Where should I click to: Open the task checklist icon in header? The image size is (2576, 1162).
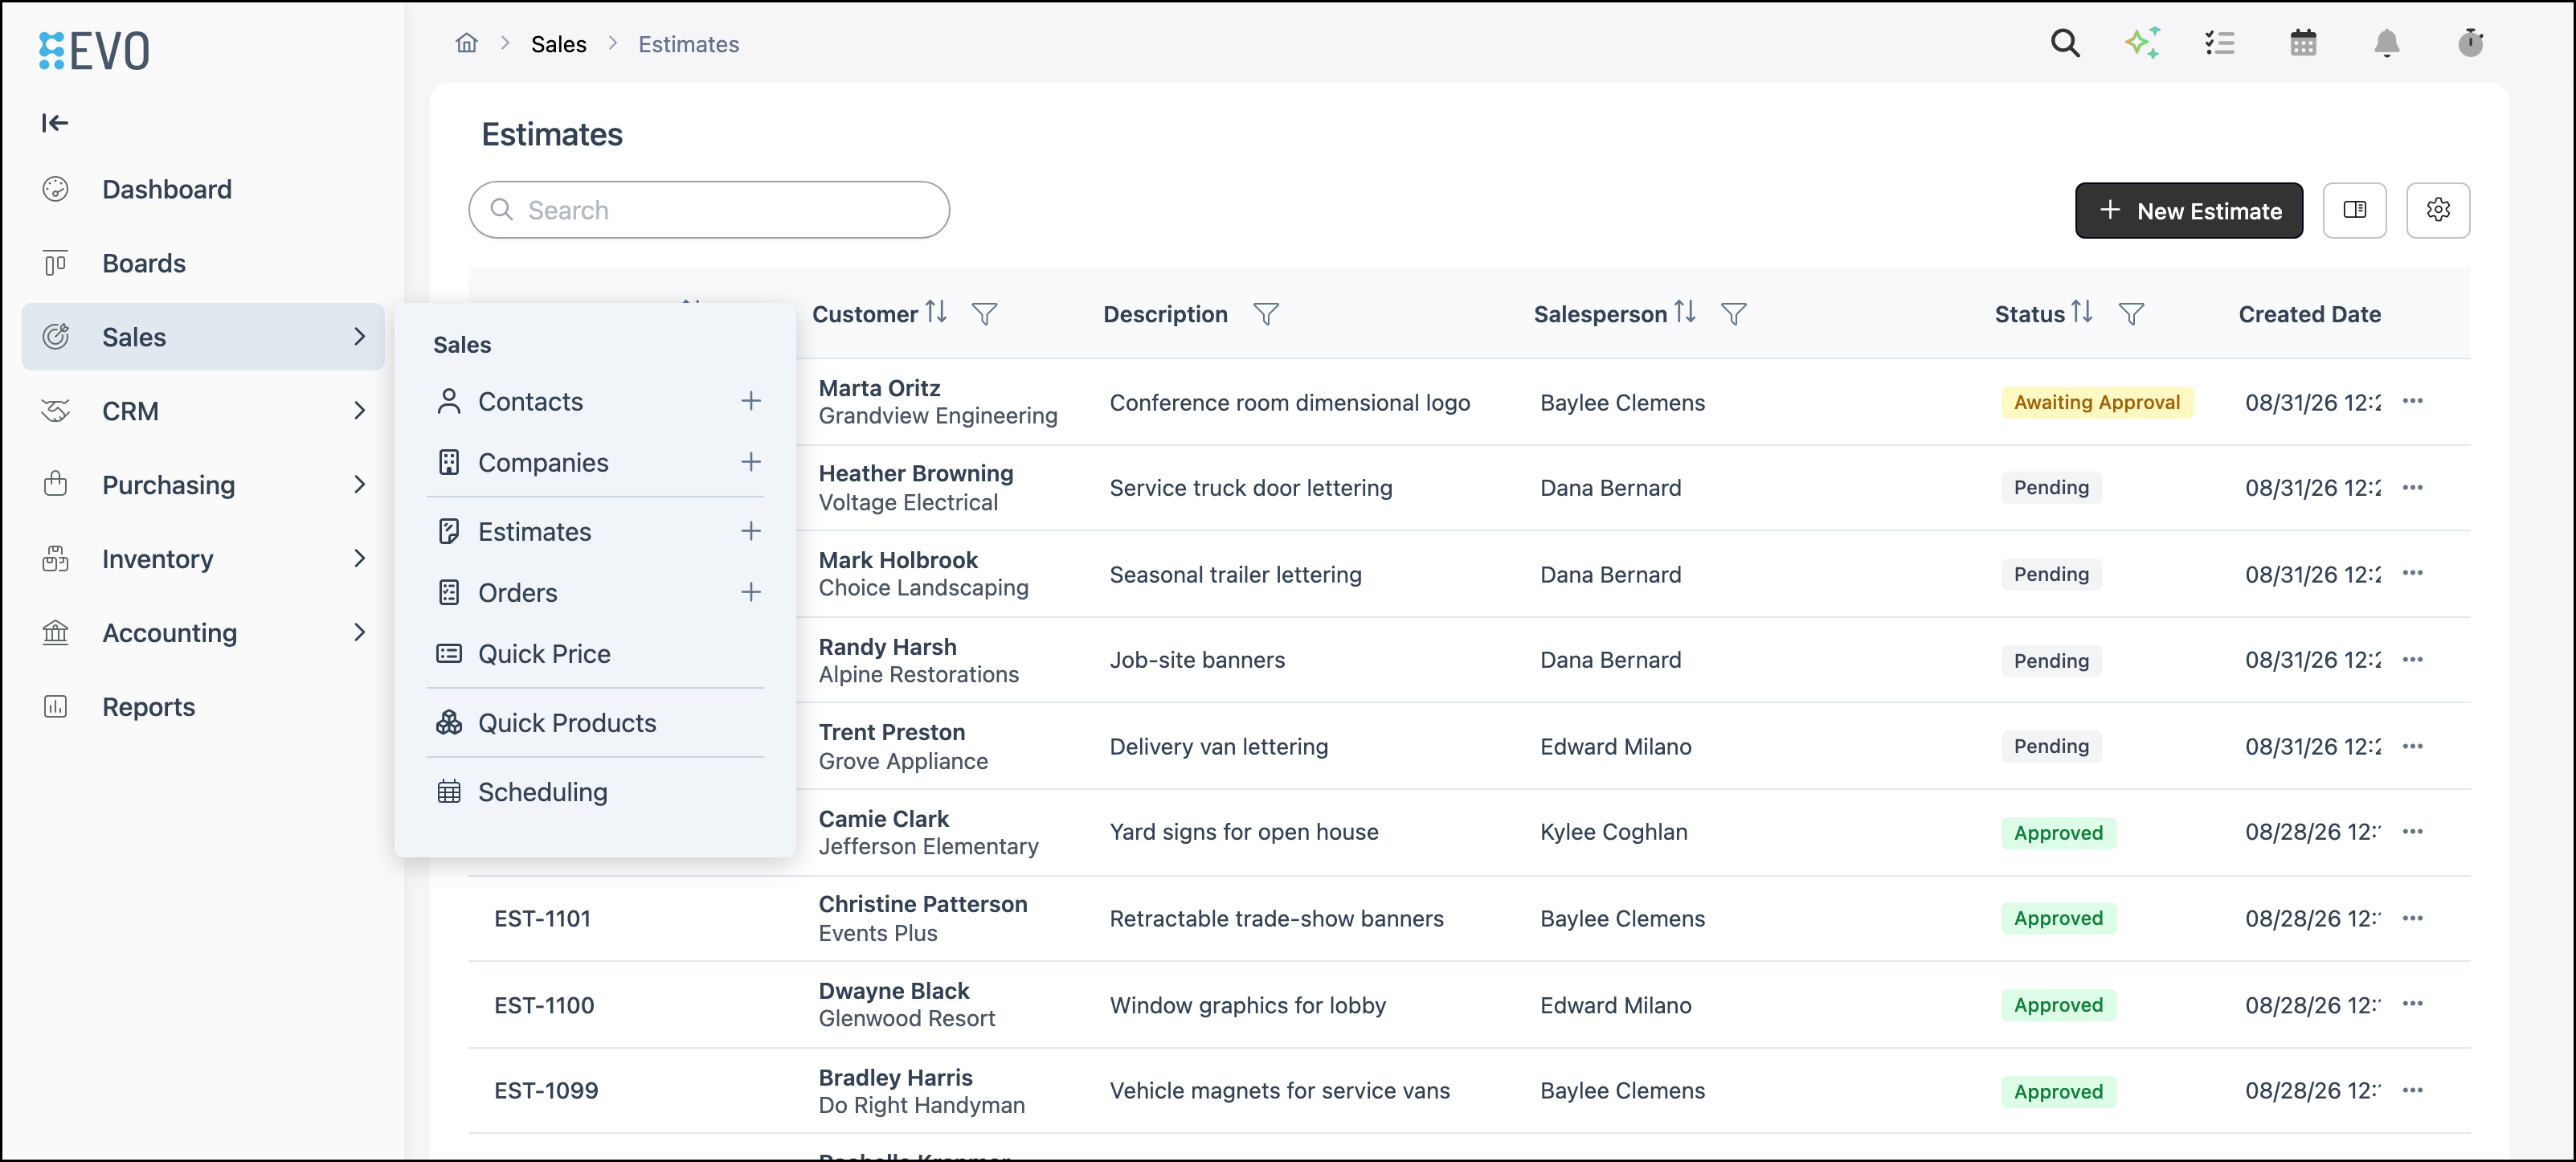[x=2220, y=43]
